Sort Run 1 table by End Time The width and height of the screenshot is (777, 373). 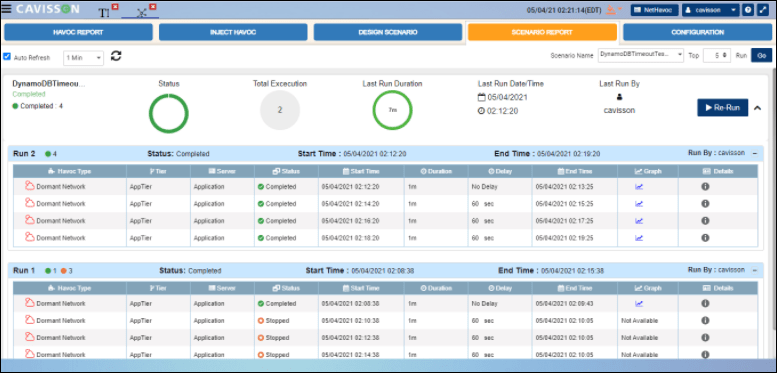575,288
